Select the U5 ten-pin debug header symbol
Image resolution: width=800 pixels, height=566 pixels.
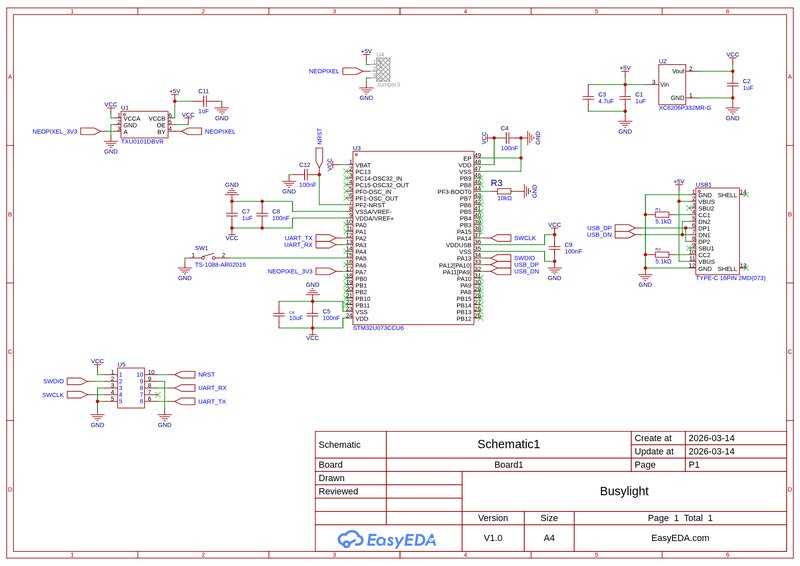tap(131, 388)
